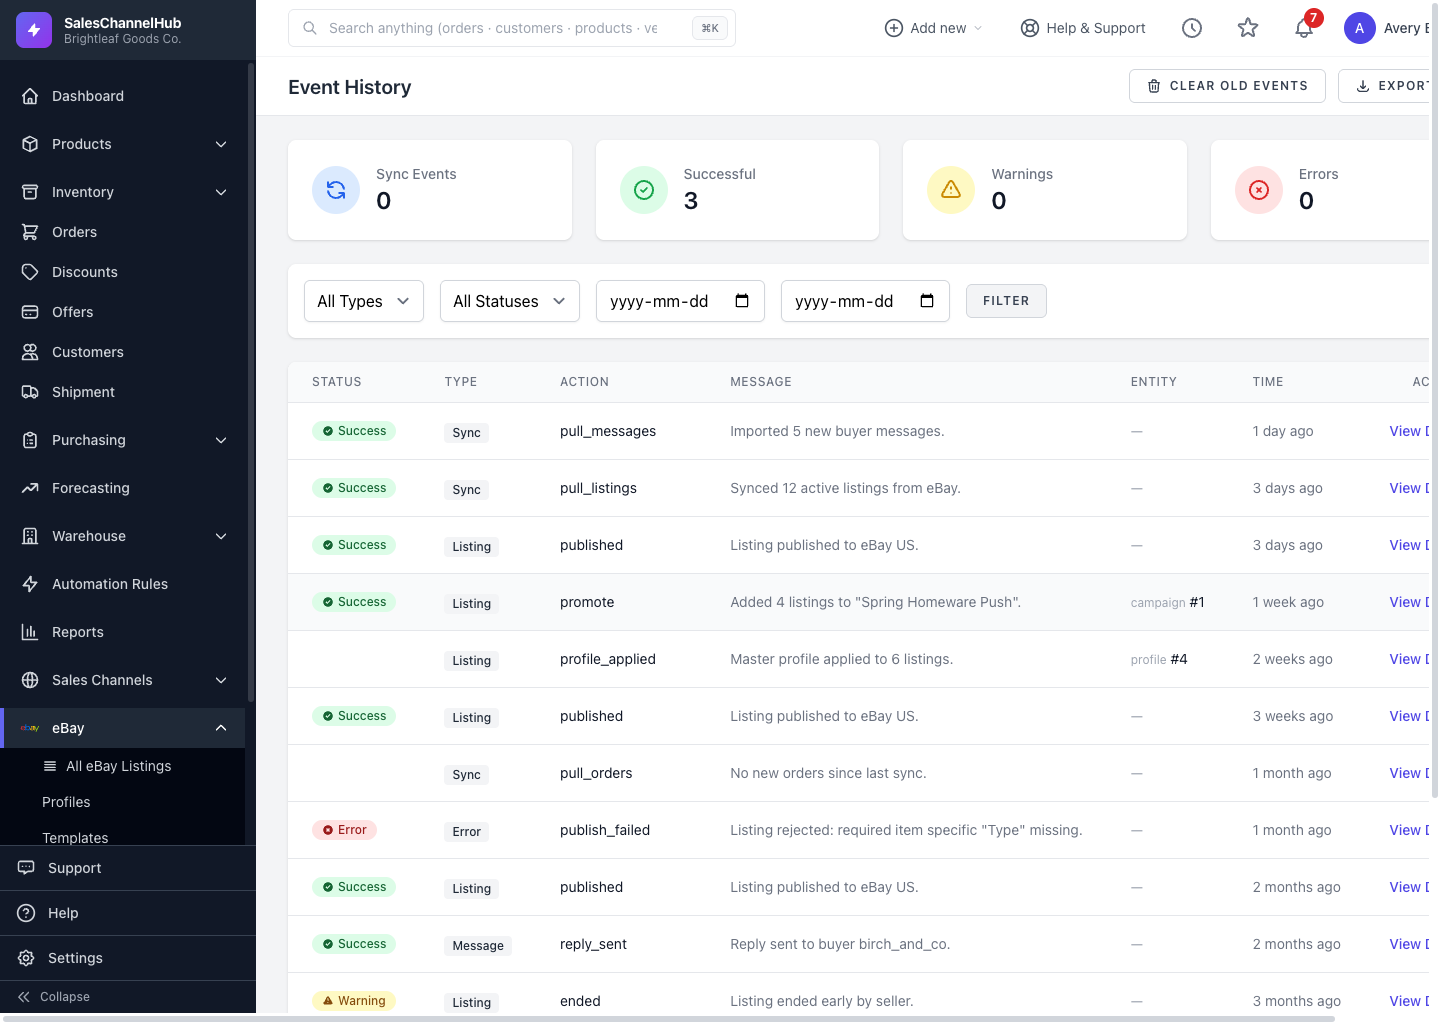Click the Warnings triangle card icon
This screenshot has height=1024, width=1440.
coord(951,190)
